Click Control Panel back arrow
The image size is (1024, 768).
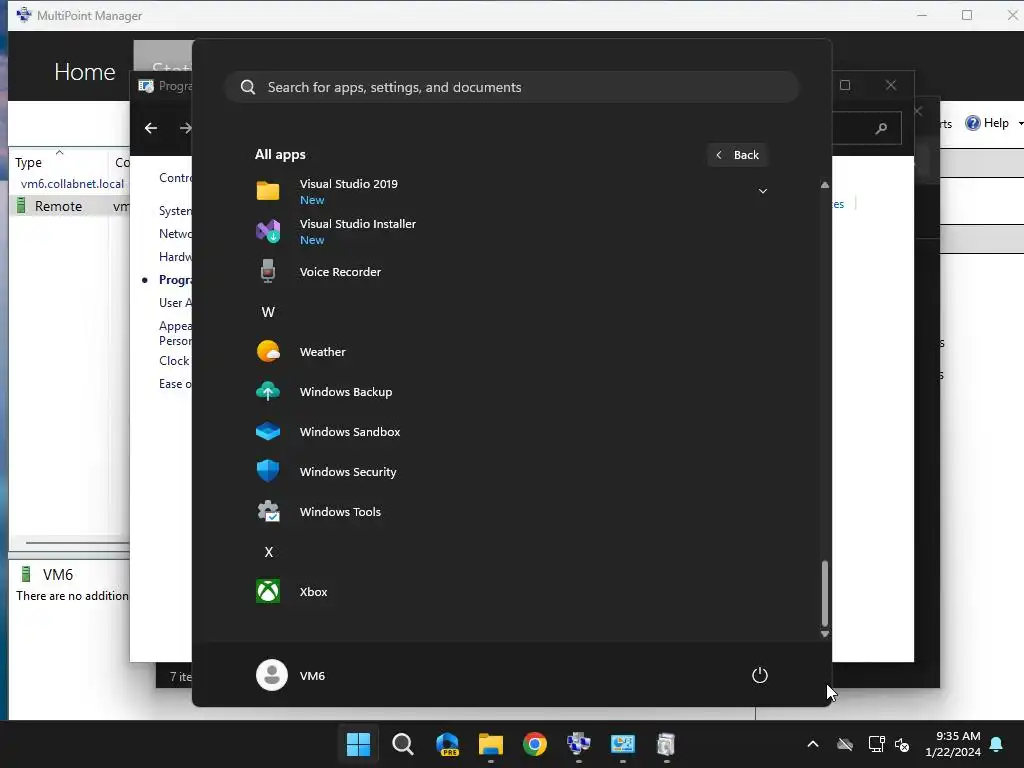(x=151, y=128)
